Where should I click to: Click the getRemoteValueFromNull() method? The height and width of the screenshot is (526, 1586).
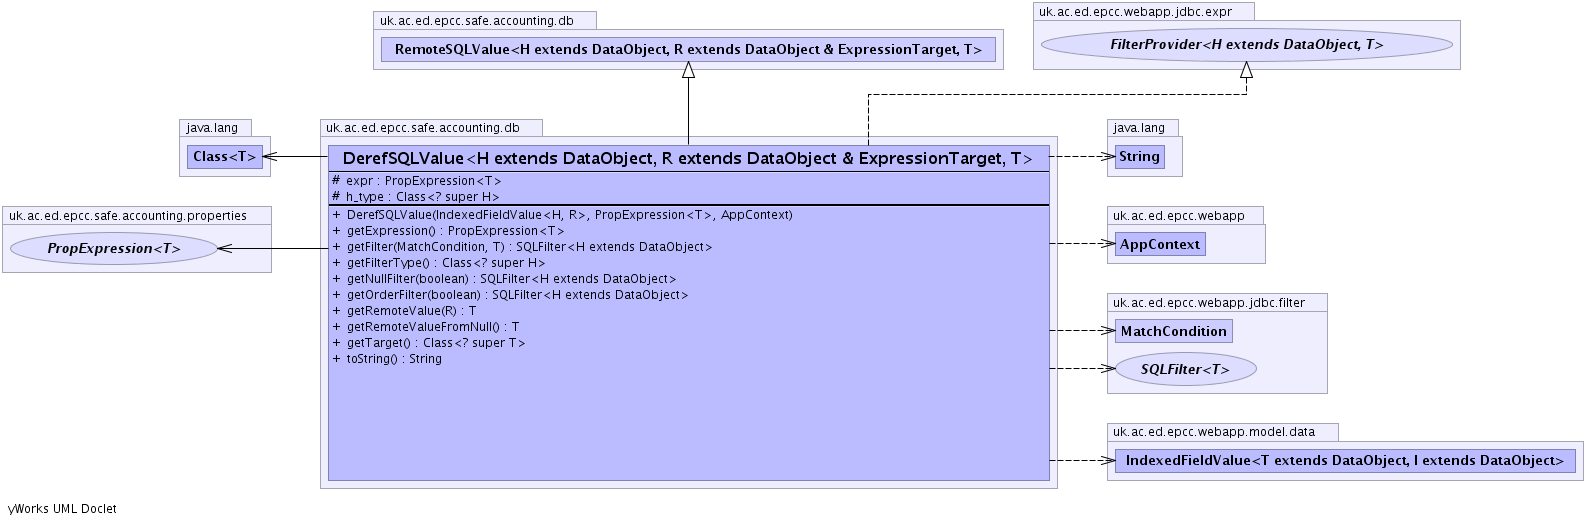432,327
